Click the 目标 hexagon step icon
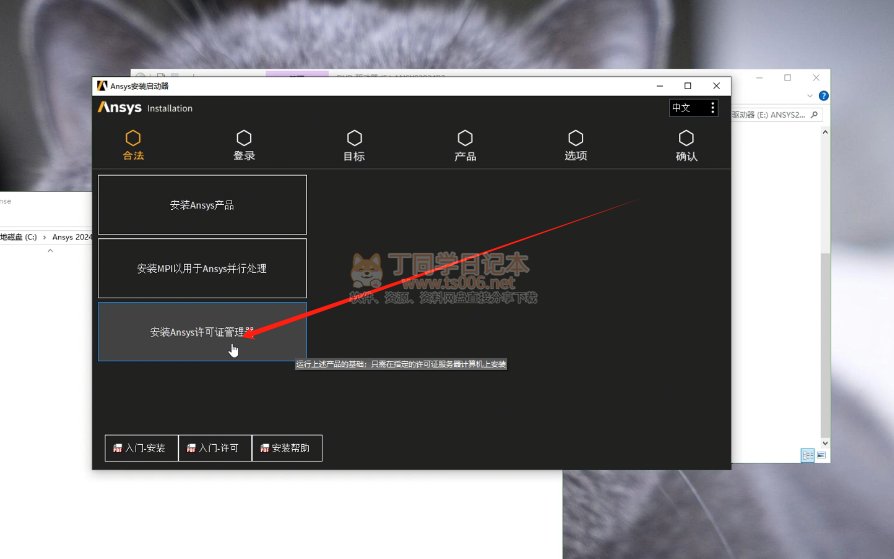This screenshot has height=559, width=894. tap(355, 138)
